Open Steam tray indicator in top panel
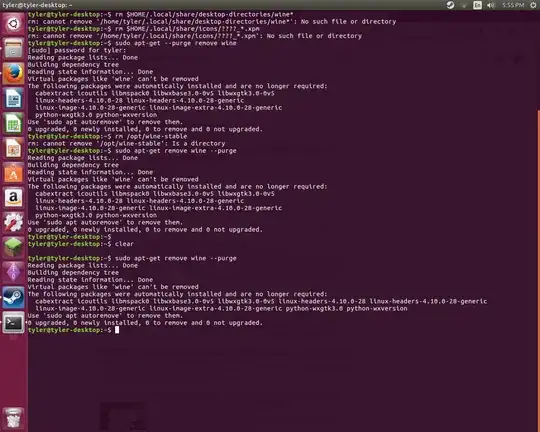540x432 pixels. (x=450, y=5)
